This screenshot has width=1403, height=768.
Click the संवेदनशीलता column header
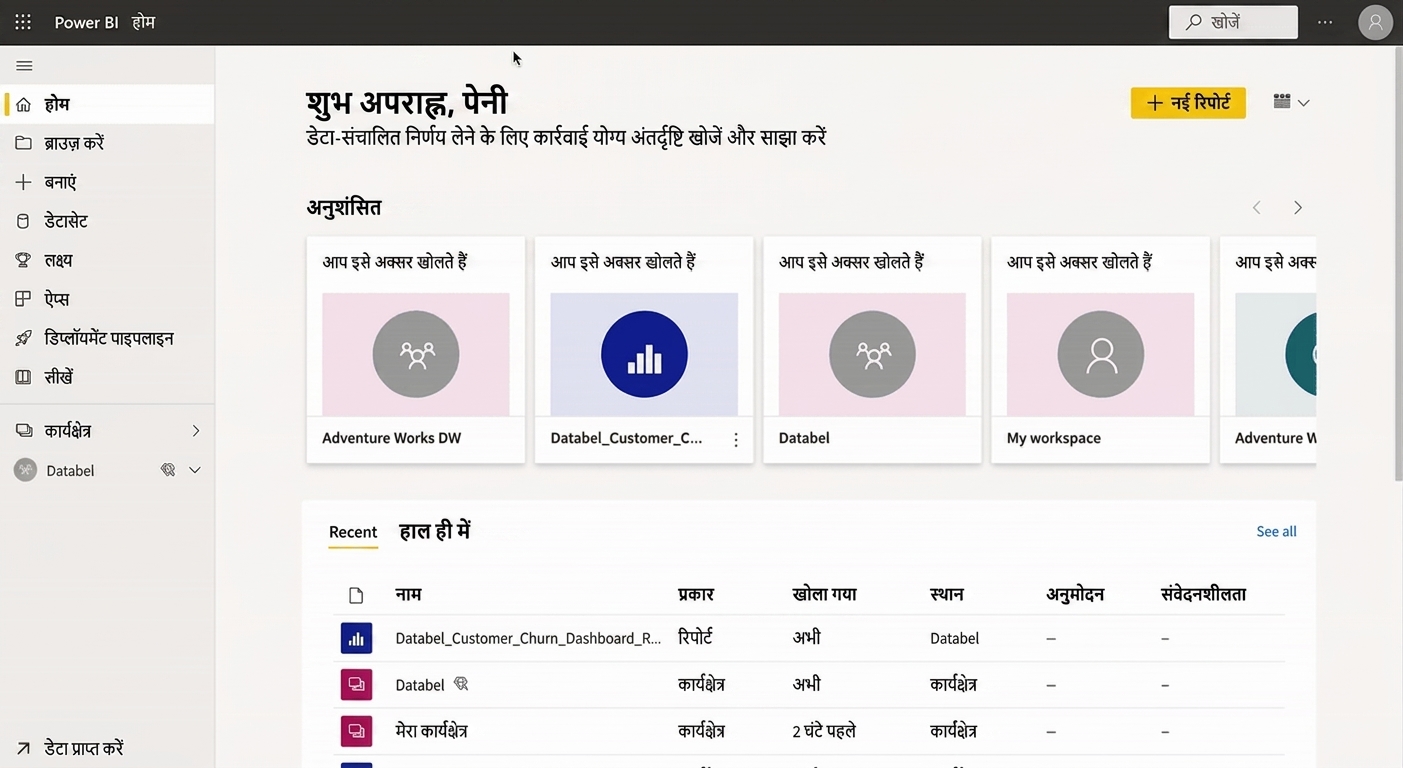coord(1203,594)
